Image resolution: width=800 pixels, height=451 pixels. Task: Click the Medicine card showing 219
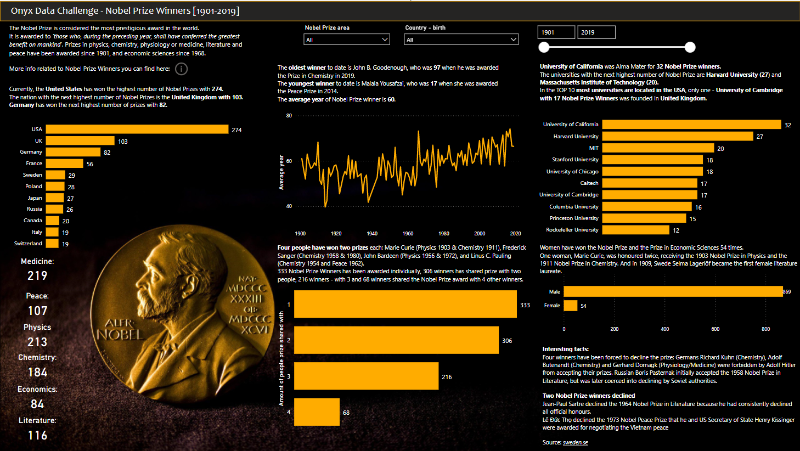(x=37, y=270)
